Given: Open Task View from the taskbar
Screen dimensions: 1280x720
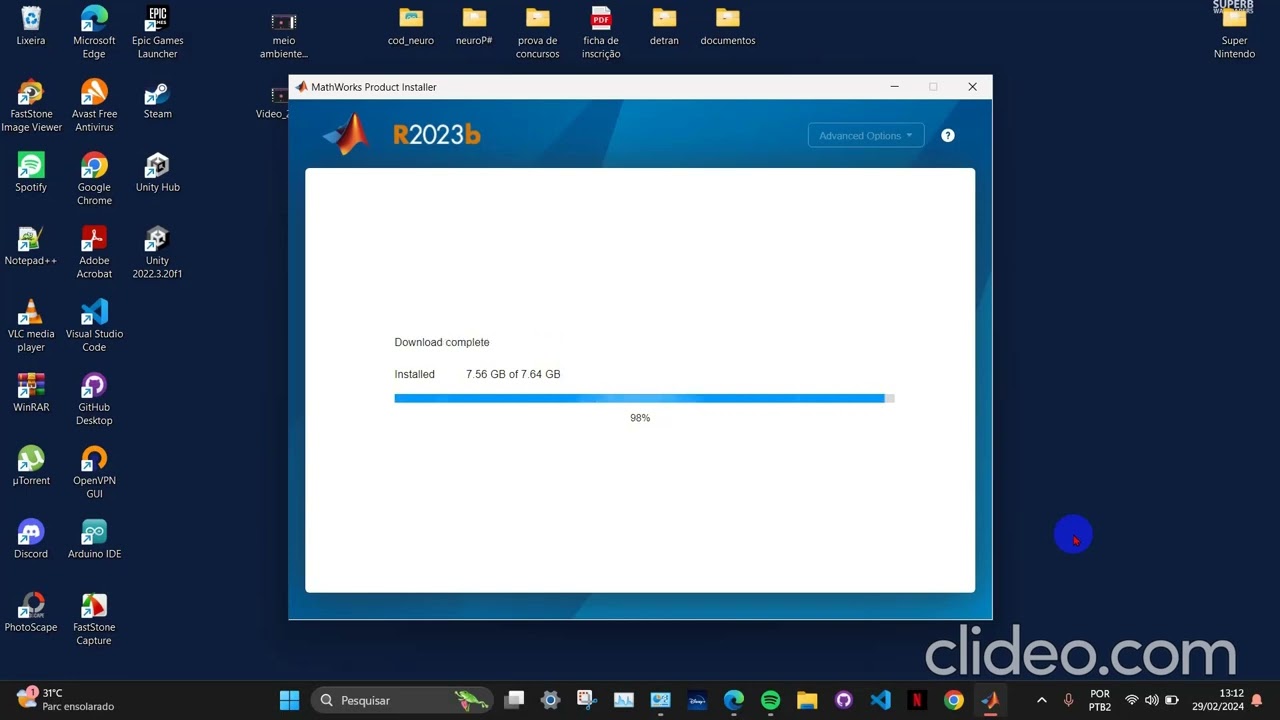Looking at the screenshot, I should (x=514, y=700).
